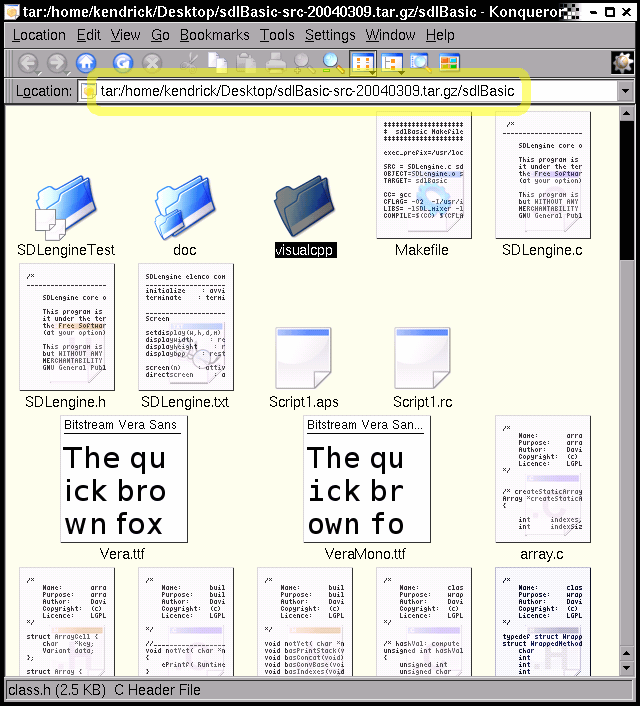
Task: Open the Tools menu
Action: click(277, 35)
